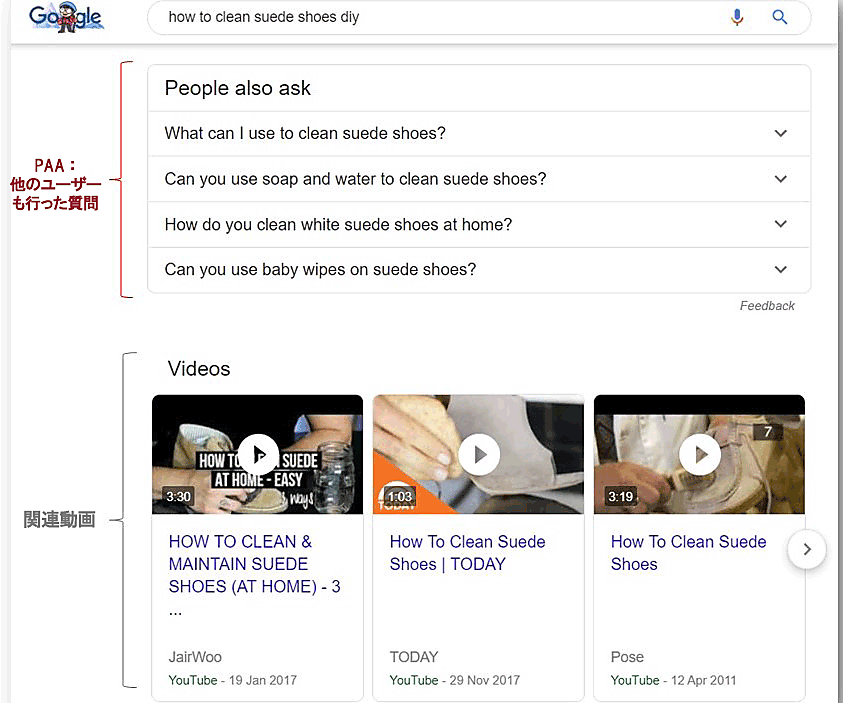The width and height of the screenshot is (843, 703).
Task: Play the JairWoo suede shoes video
Action: [258, 454]
